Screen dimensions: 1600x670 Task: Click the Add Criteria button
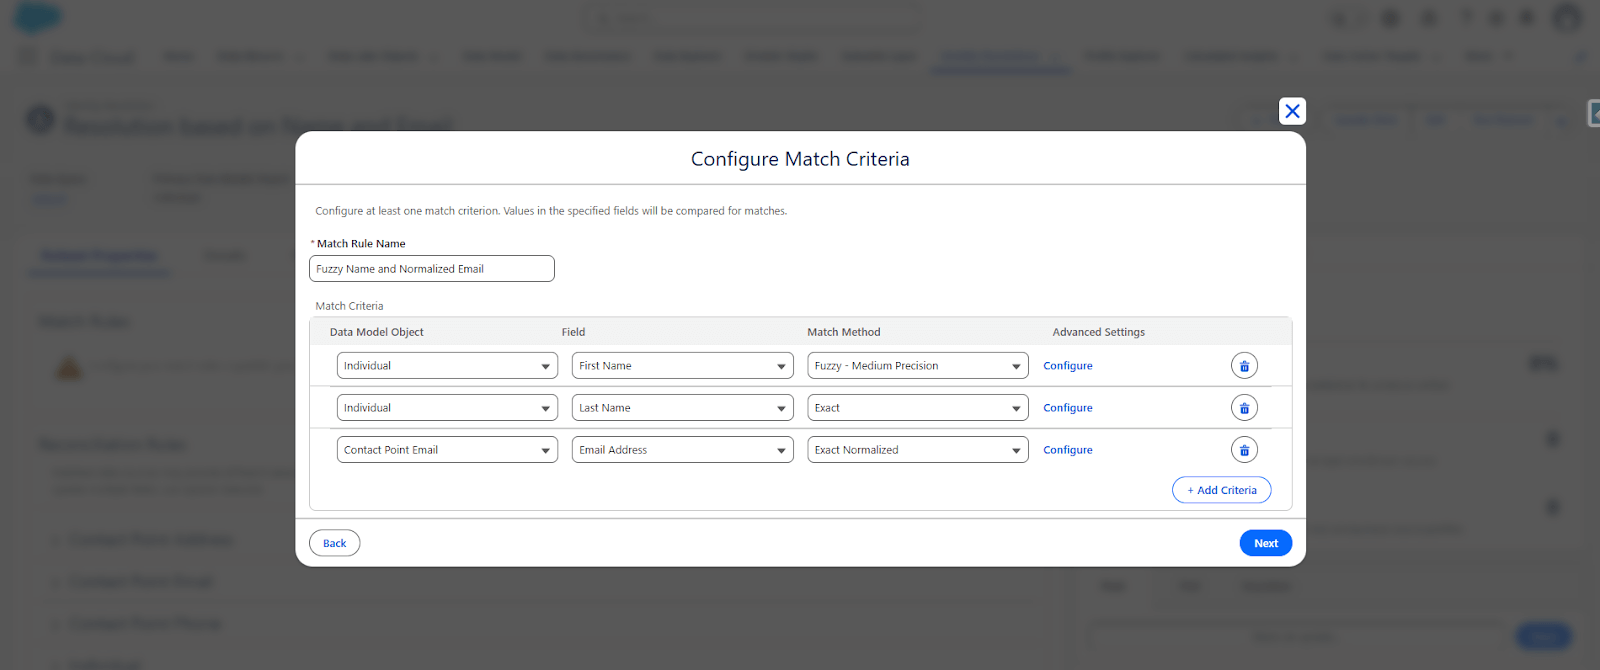(1221, 490)
